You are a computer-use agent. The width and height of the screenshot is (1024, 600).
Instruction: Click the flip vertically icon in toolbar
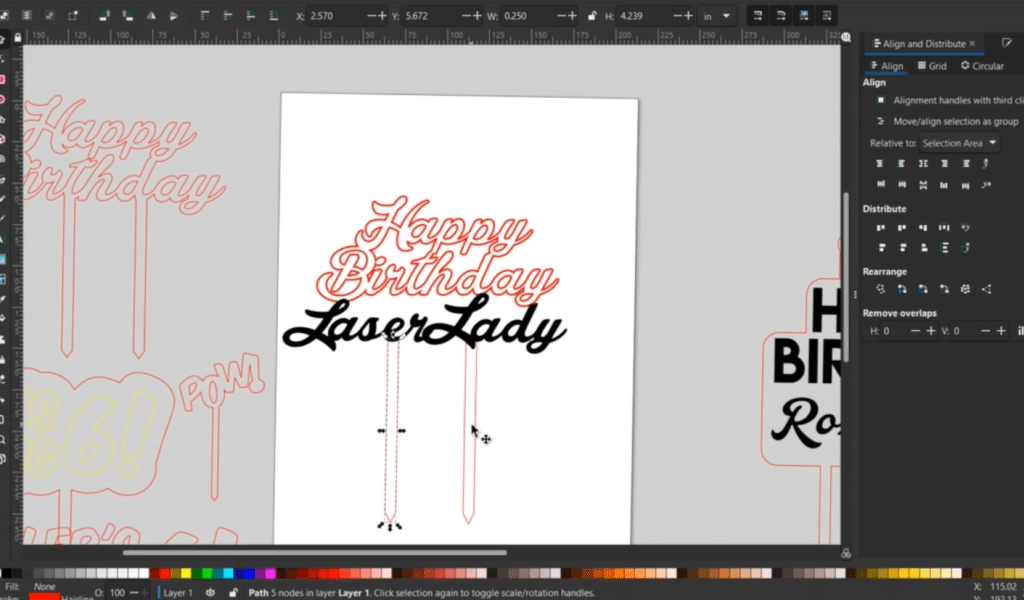(175, 16)
